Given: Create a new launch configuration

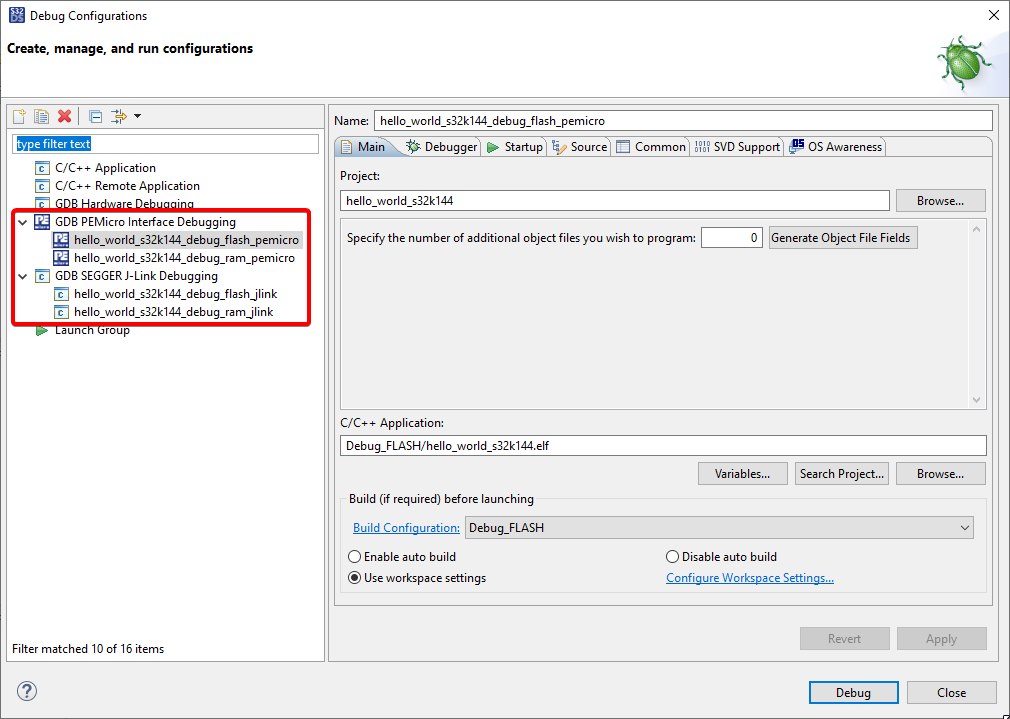Looking at the screenshot, I should (x=18, y=116).
